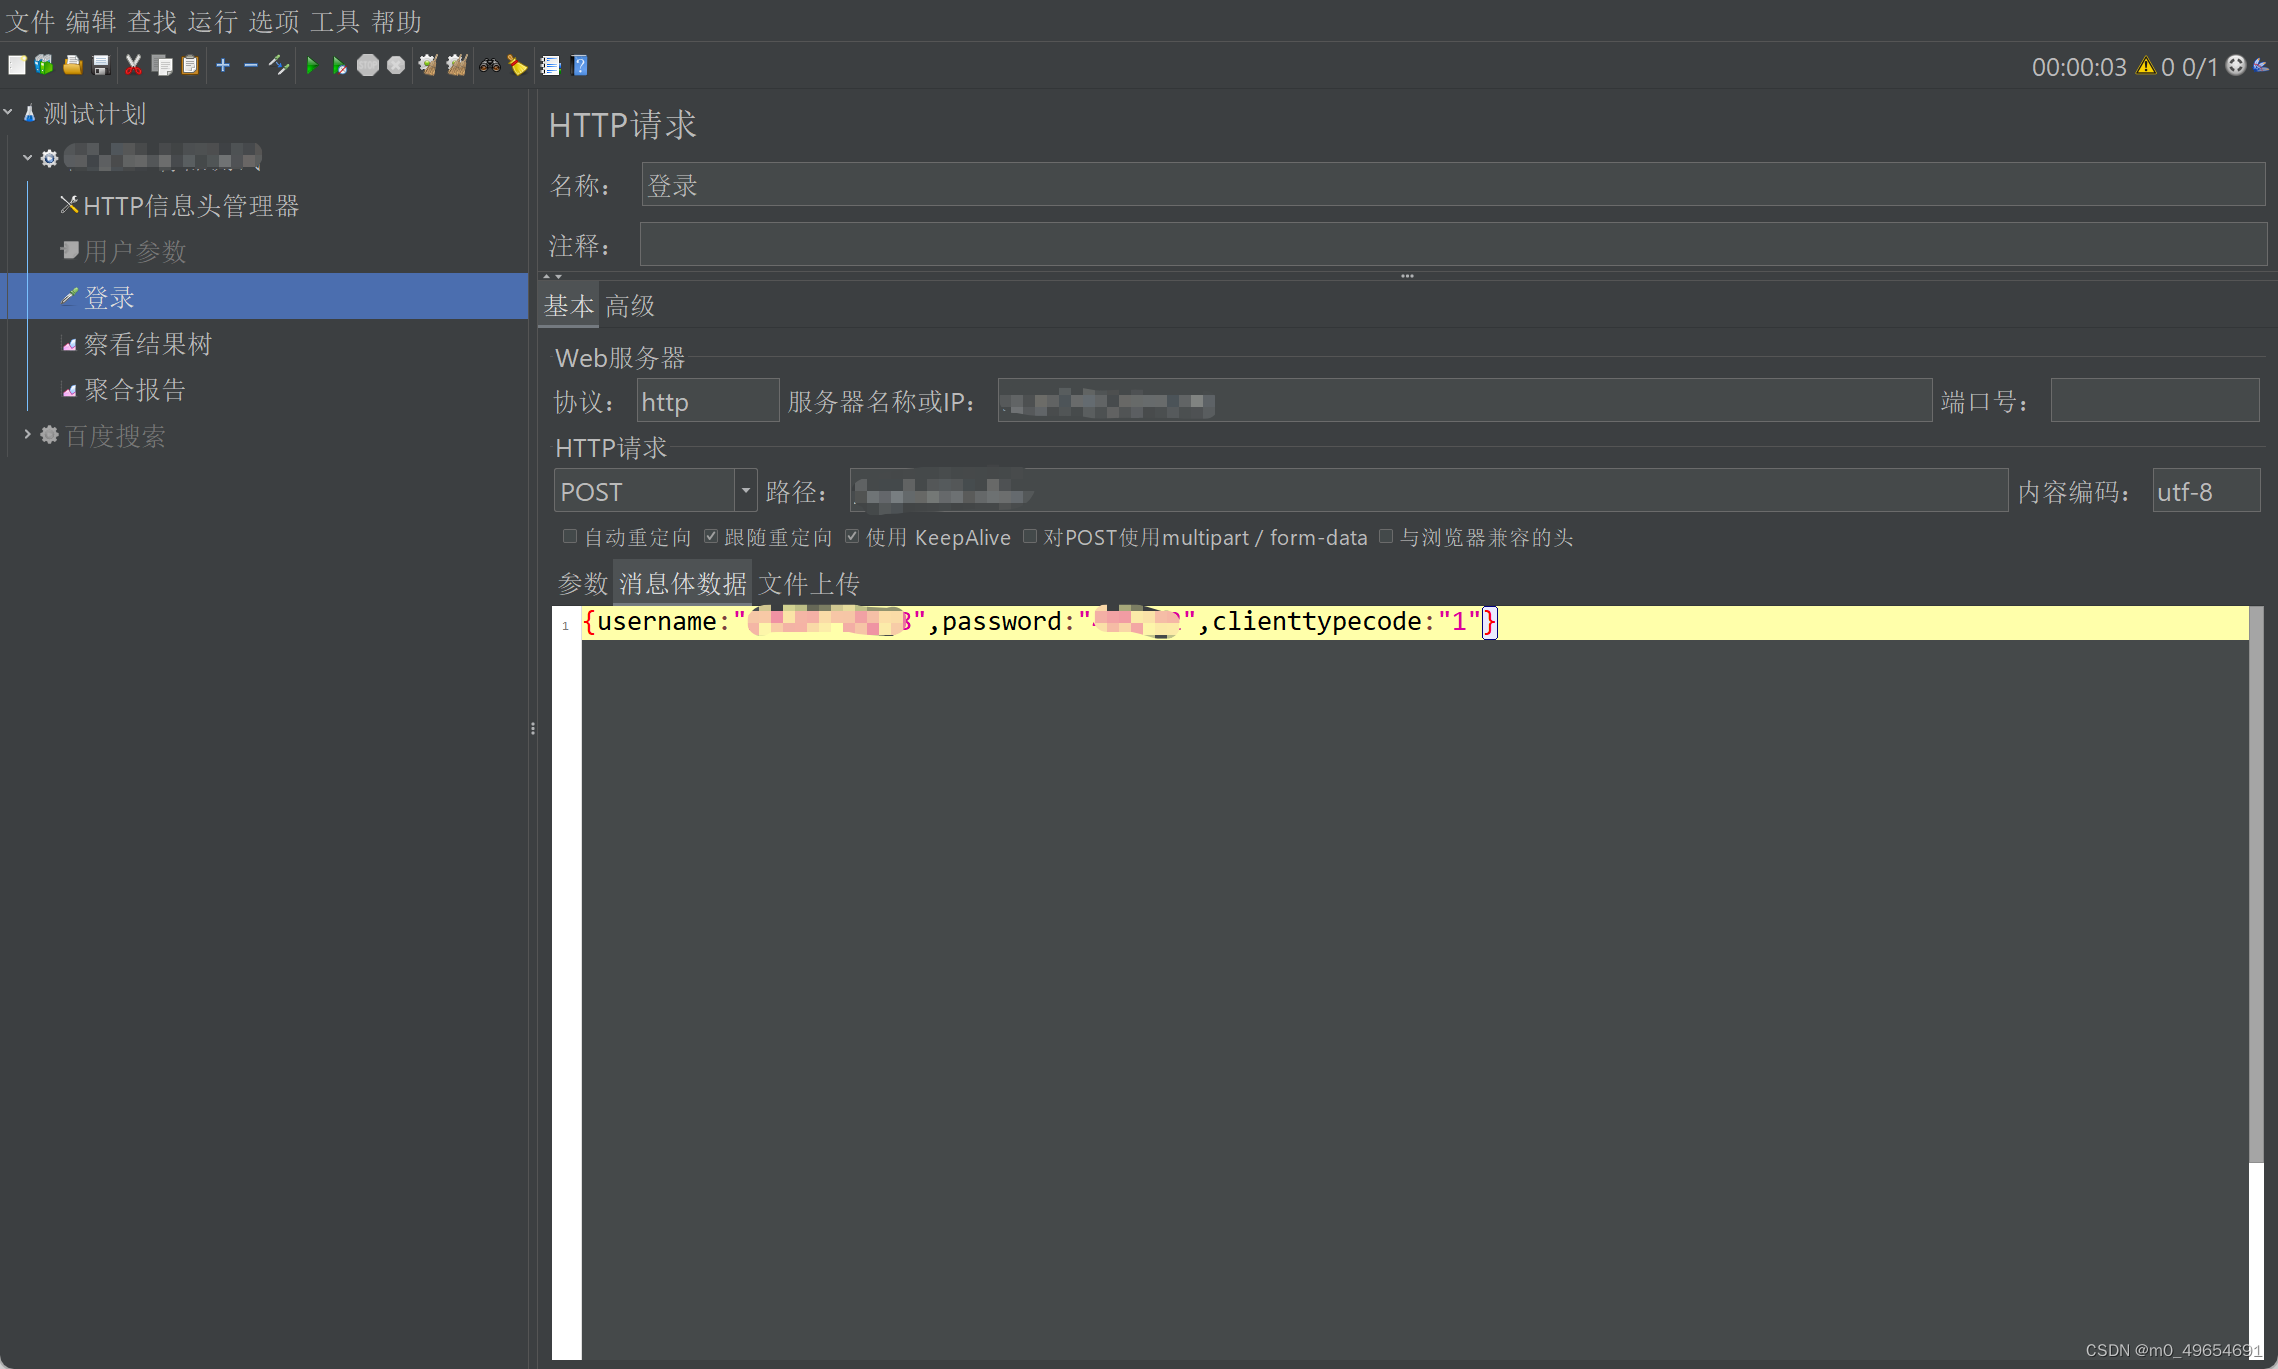The height and width of the screenshot is (1369, 2278).
Task: Click the green Start run icon
Action: (x=311, y=66)
